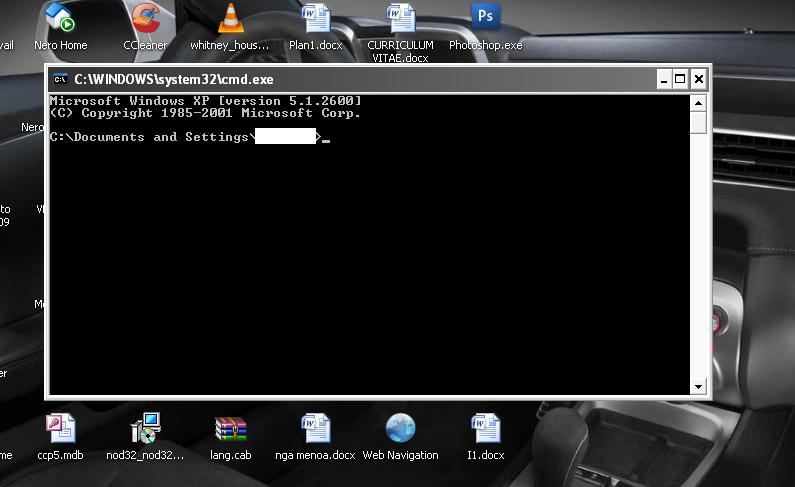Select the ccp5.mdb database file
Viewport: 795px width, 487px height.
(x=60, y=429)
